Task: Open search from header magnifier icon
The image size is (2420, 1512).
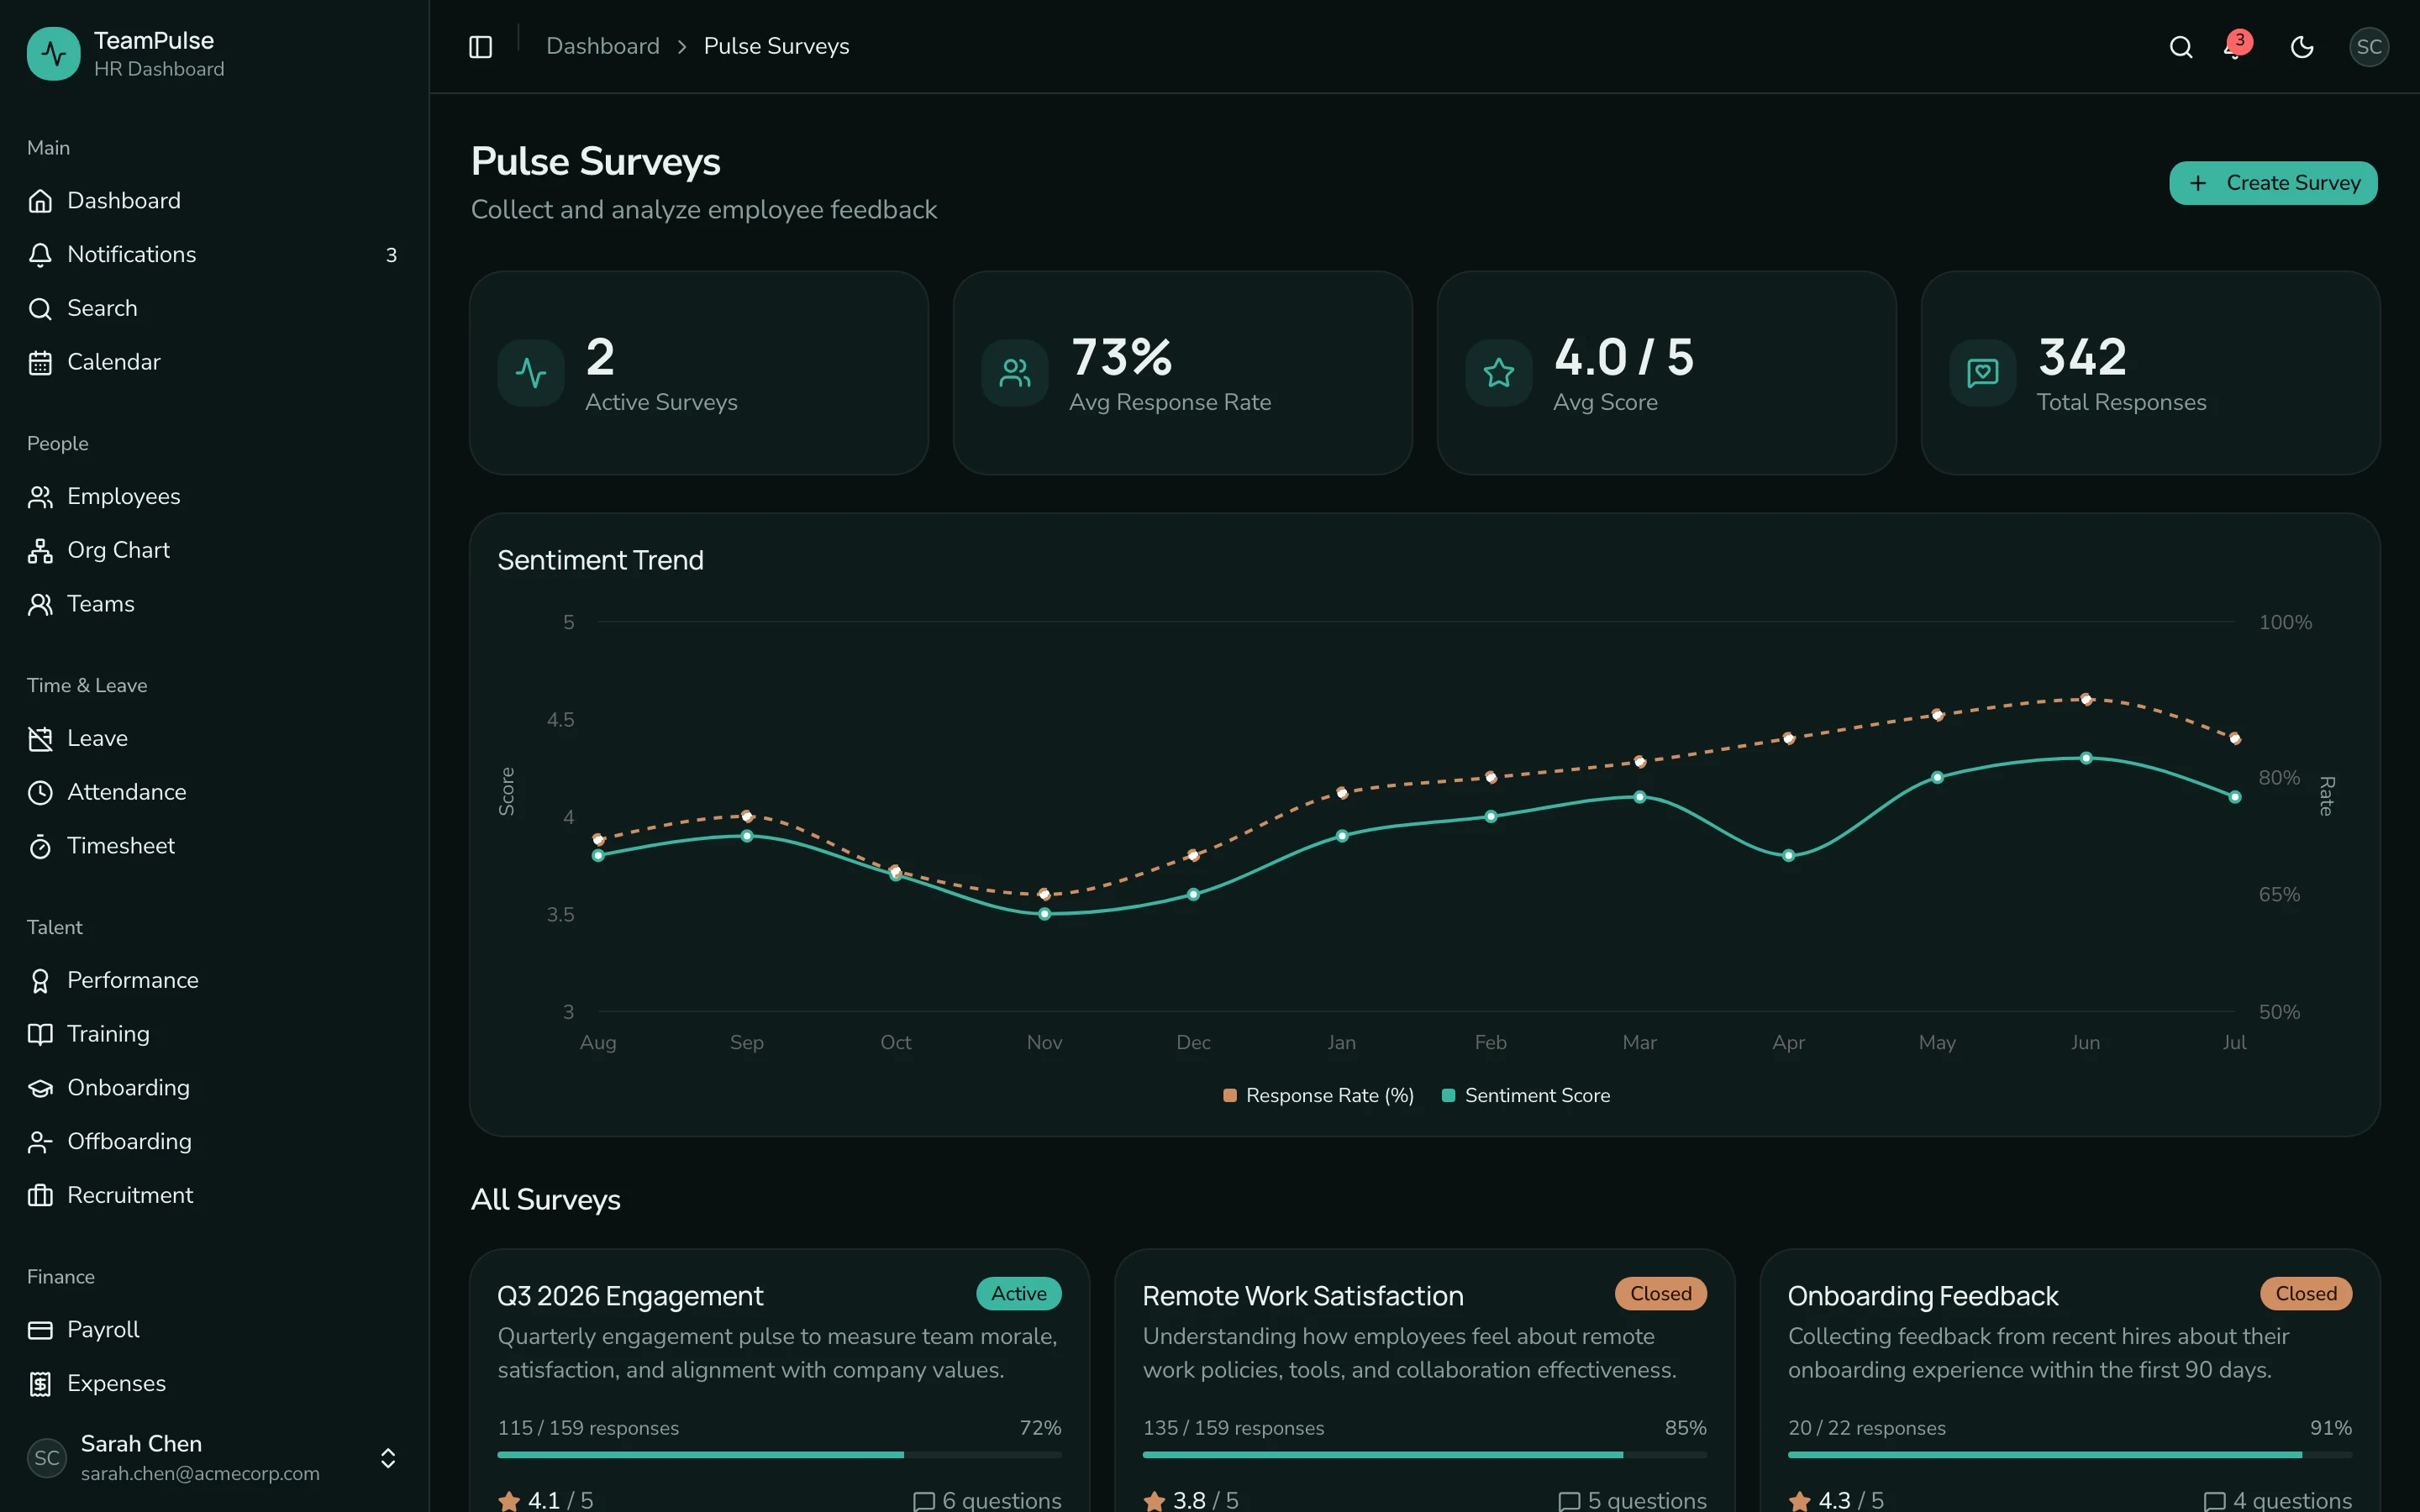Action: point(2181,47)
